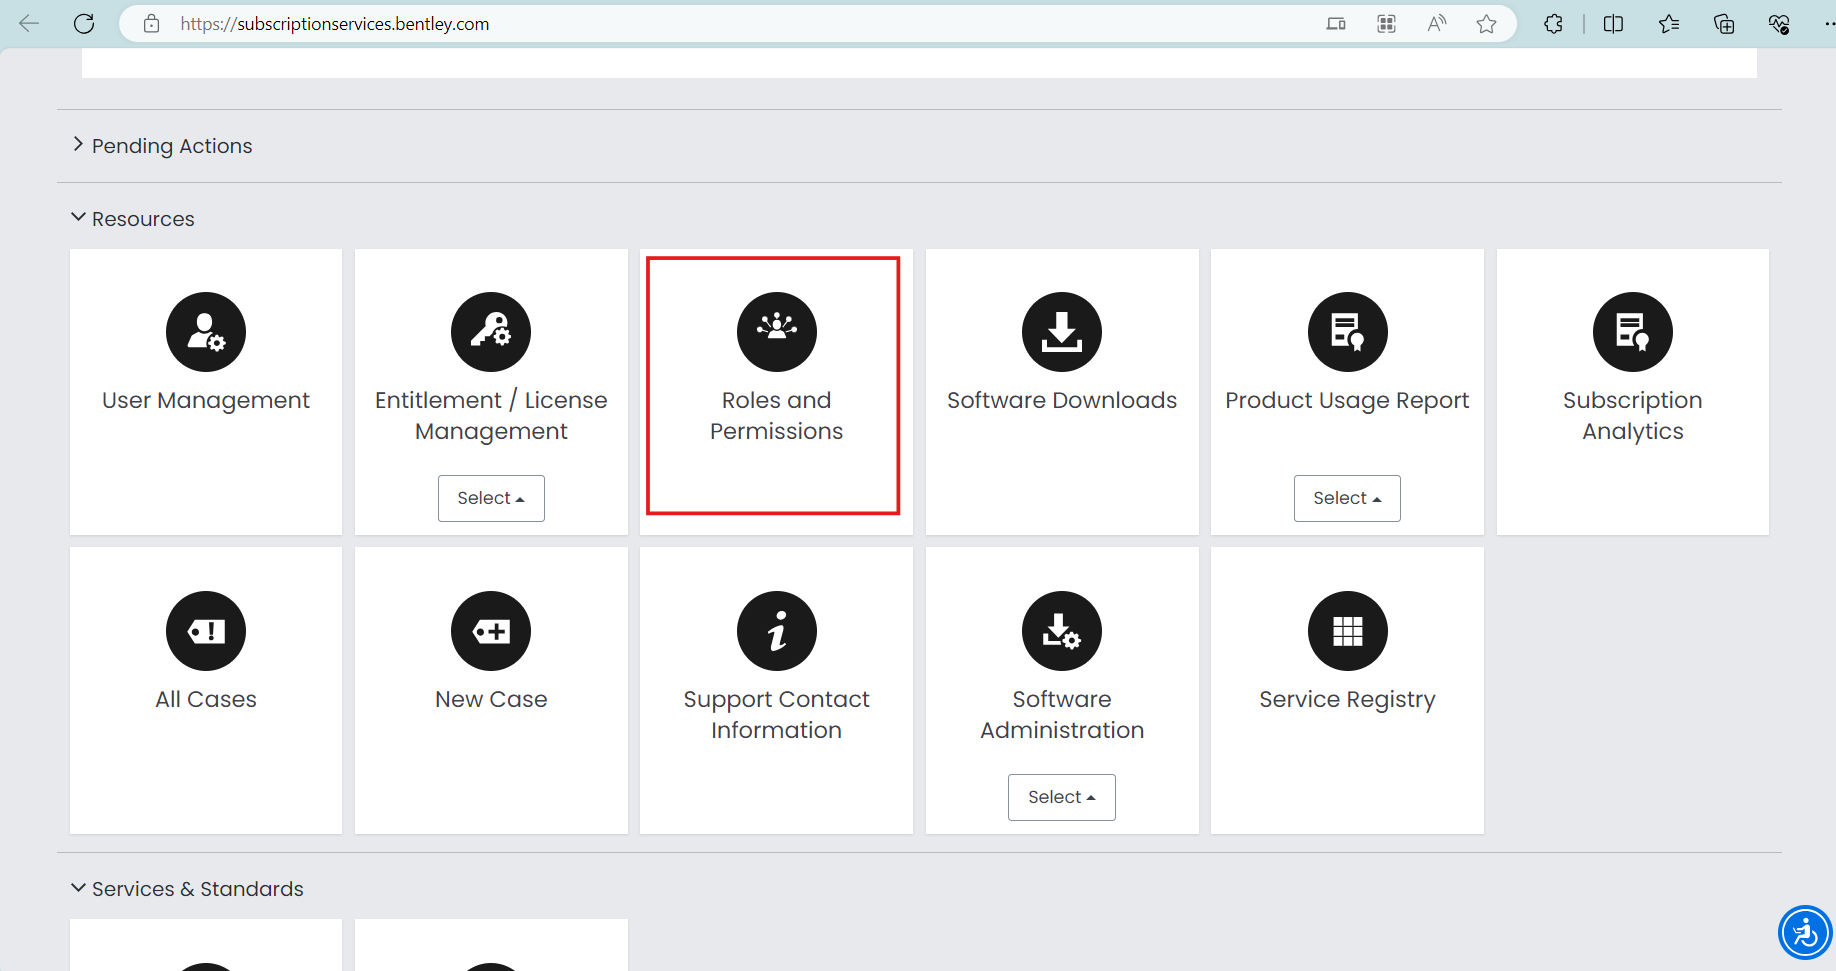The height and width of the screenshot is (971, 1836).
Task: Click the New Case label
Action: point(491,699)
